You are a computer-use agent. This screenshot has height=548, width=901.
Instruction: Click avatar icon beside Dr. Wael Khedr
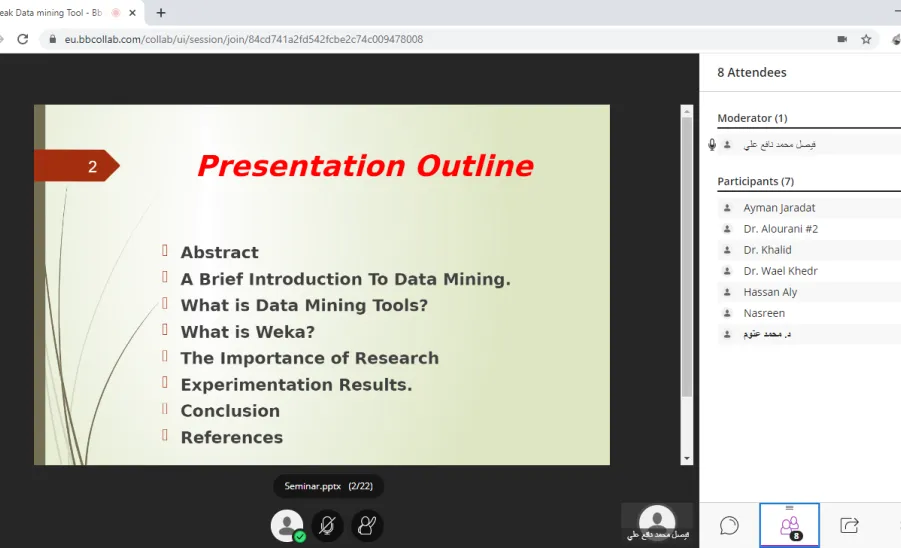click(x=727, y=271)
